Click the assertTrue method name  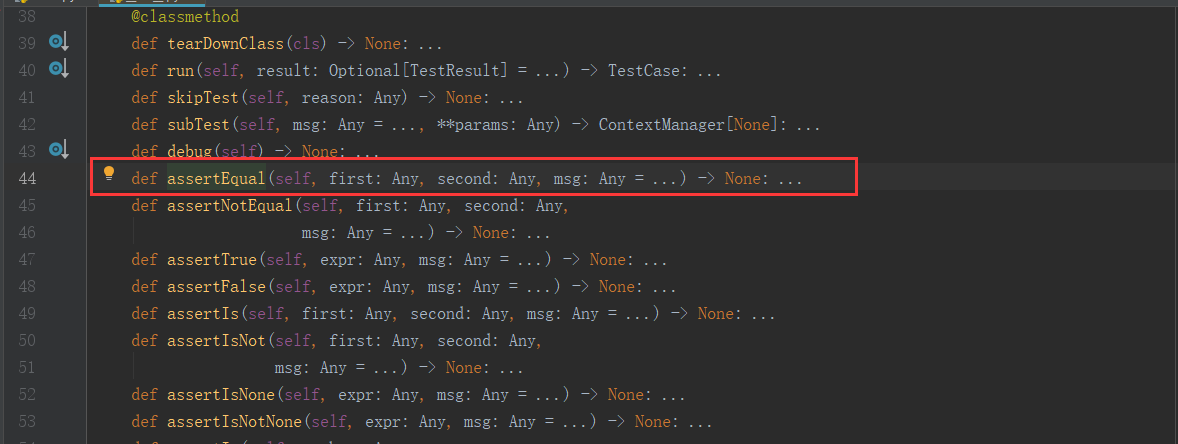coord(208,260)
